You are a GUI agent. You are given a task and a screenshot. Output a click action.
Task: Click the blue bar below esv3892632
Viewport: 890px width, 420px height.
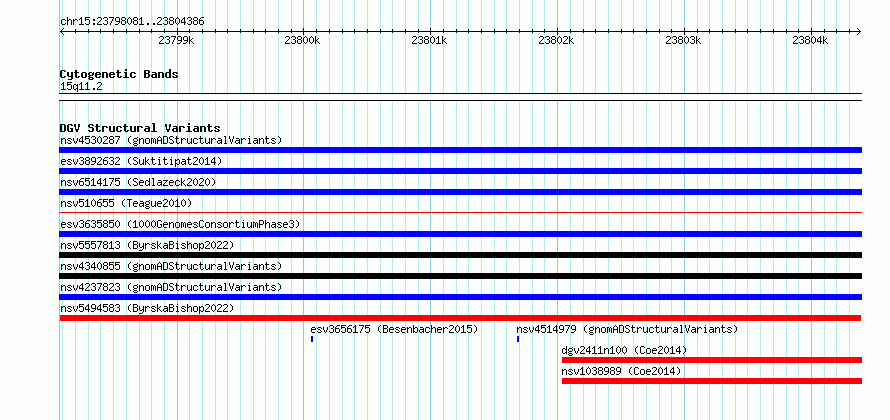pos(461,171)
